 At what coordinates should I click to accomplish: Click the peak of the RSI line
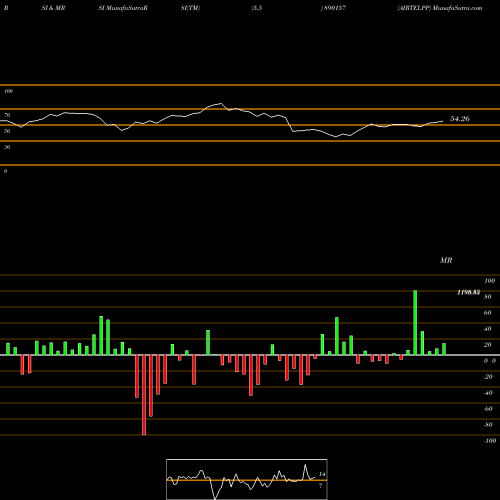point(220,104)
